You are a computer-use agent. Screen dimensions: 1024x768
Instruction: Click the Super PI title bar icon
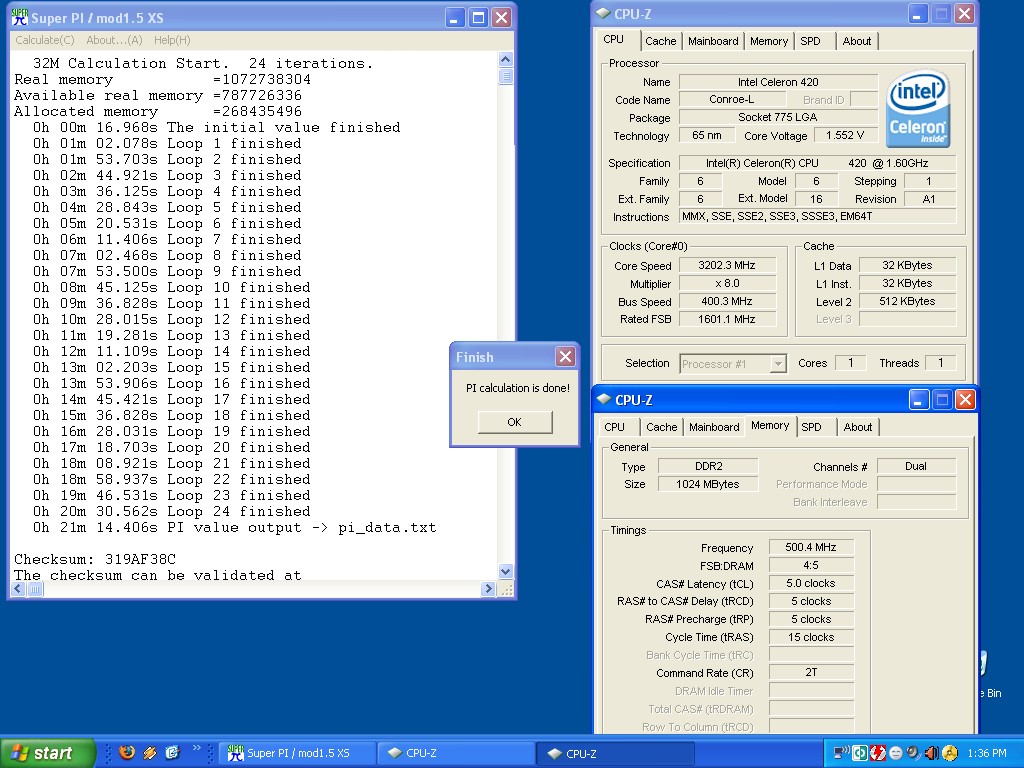point(20,17)
